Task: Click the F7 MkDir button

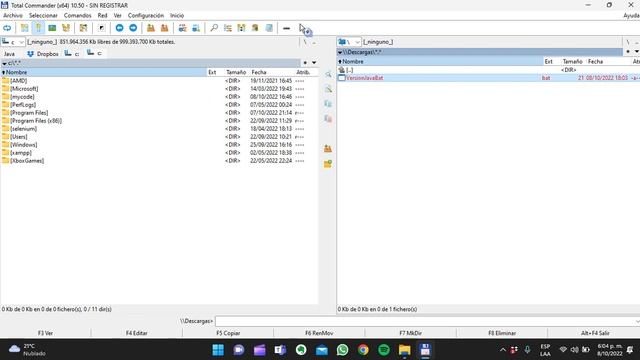Action: pyautogui.click(x=411, y=333)
